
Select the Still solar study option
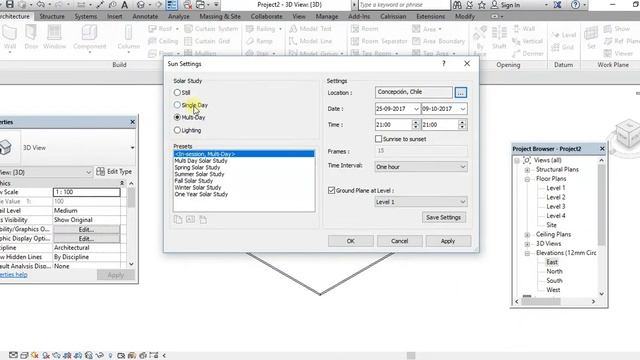click(177, 93)
